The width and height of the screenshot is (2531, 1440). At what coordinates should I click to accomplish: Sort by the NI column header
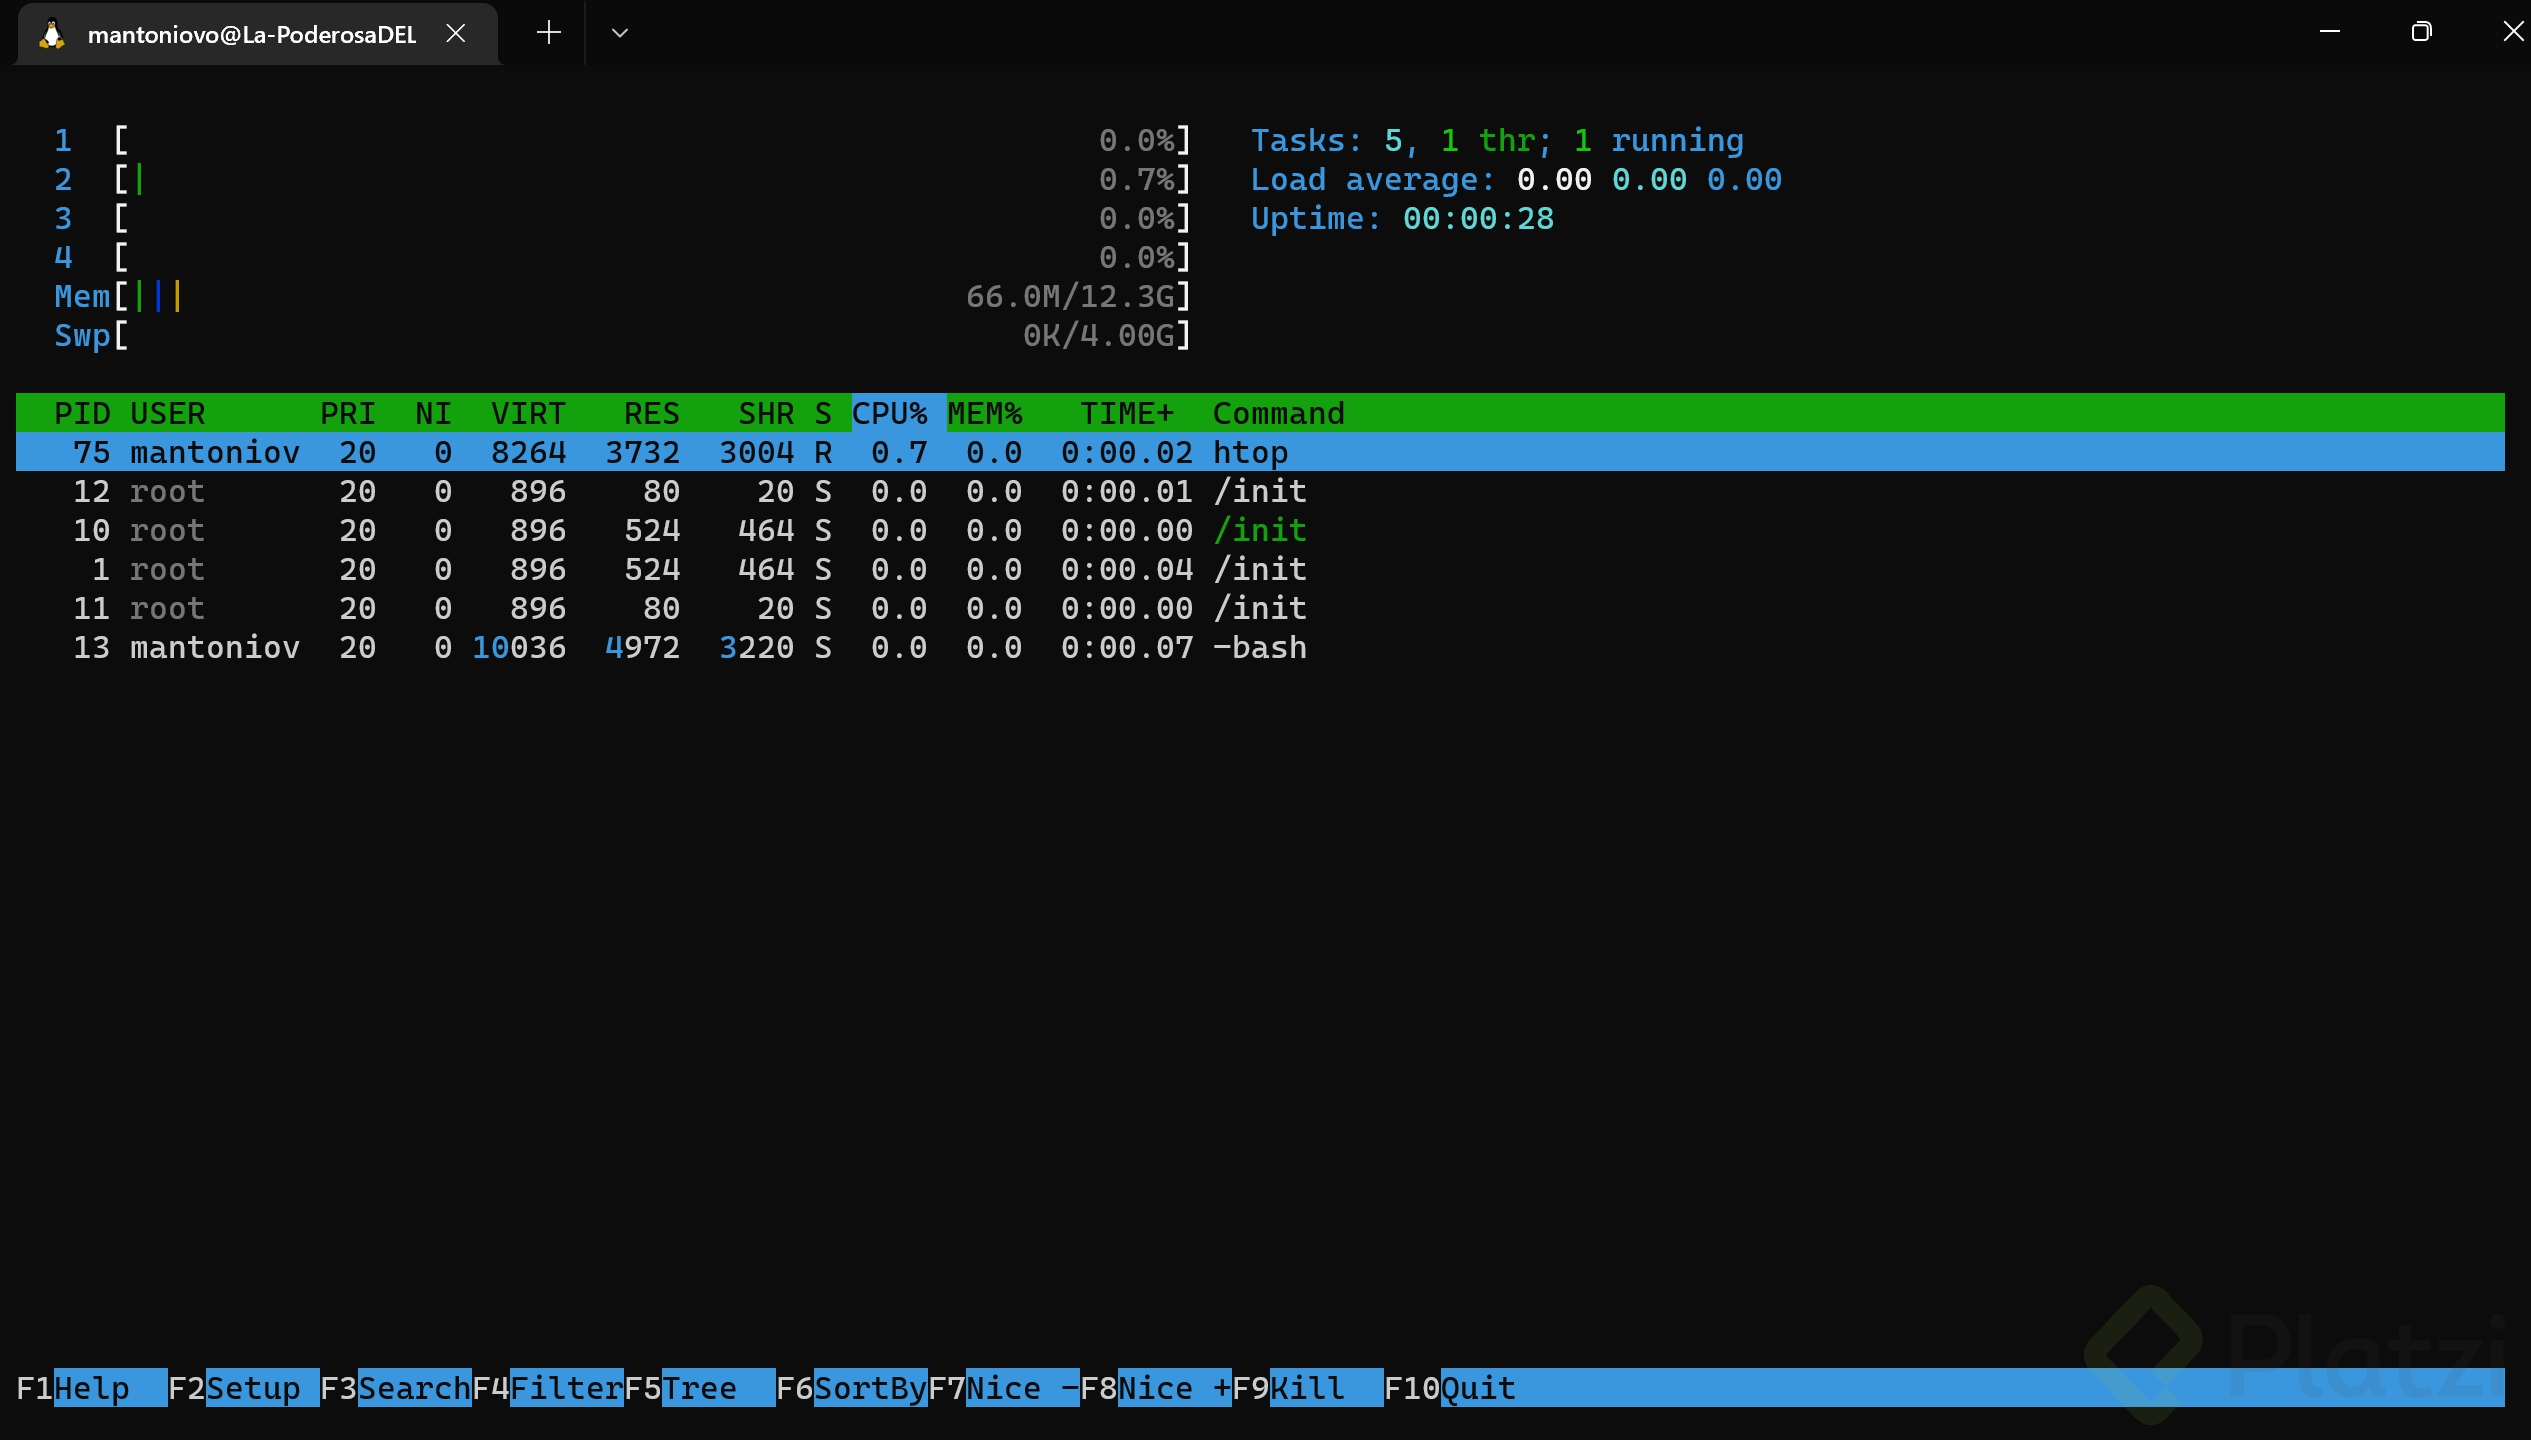tap(433, 413)
